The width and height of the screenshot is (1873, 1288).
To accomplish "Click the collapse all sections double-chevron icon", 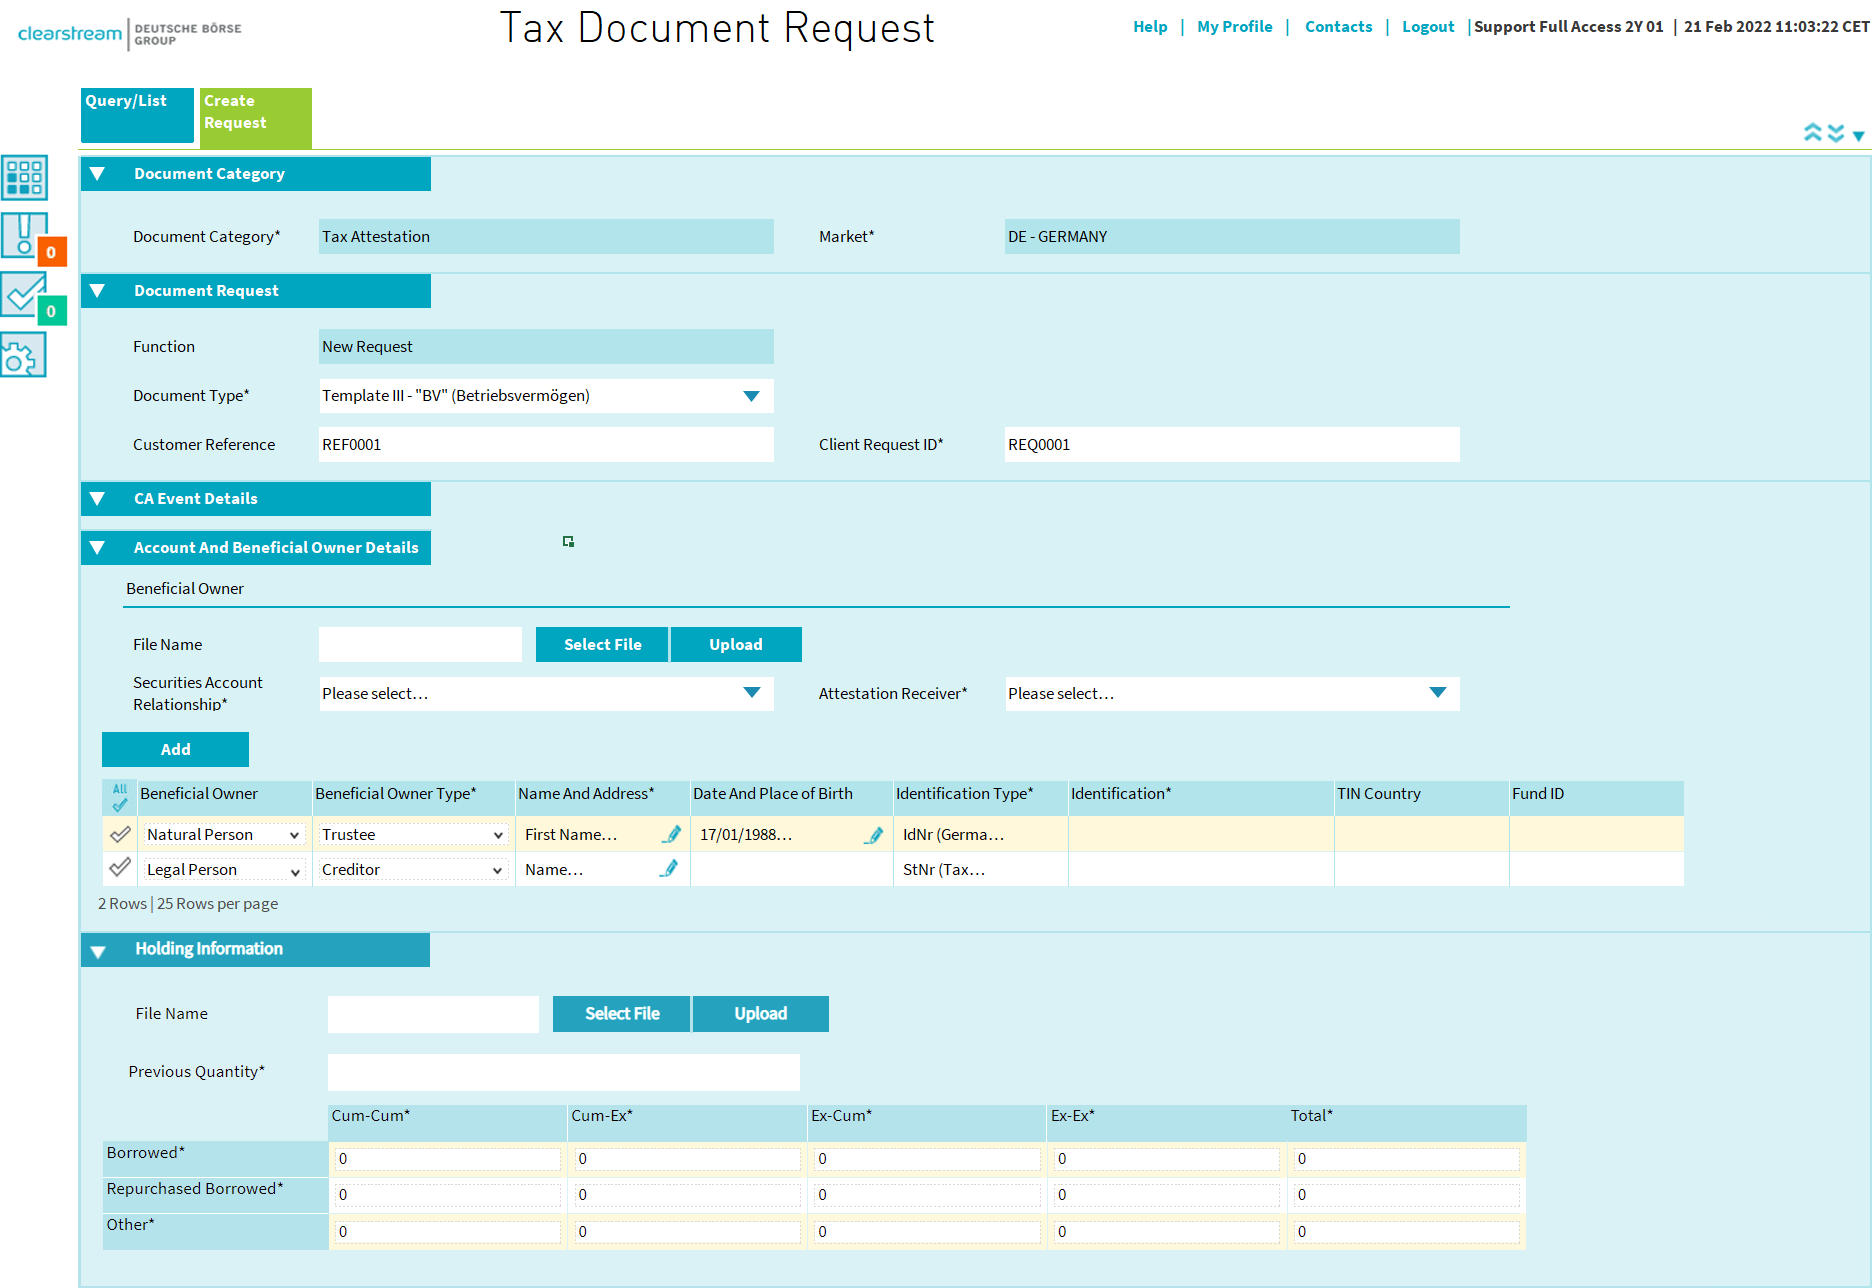I will (x=1812, y=133).
